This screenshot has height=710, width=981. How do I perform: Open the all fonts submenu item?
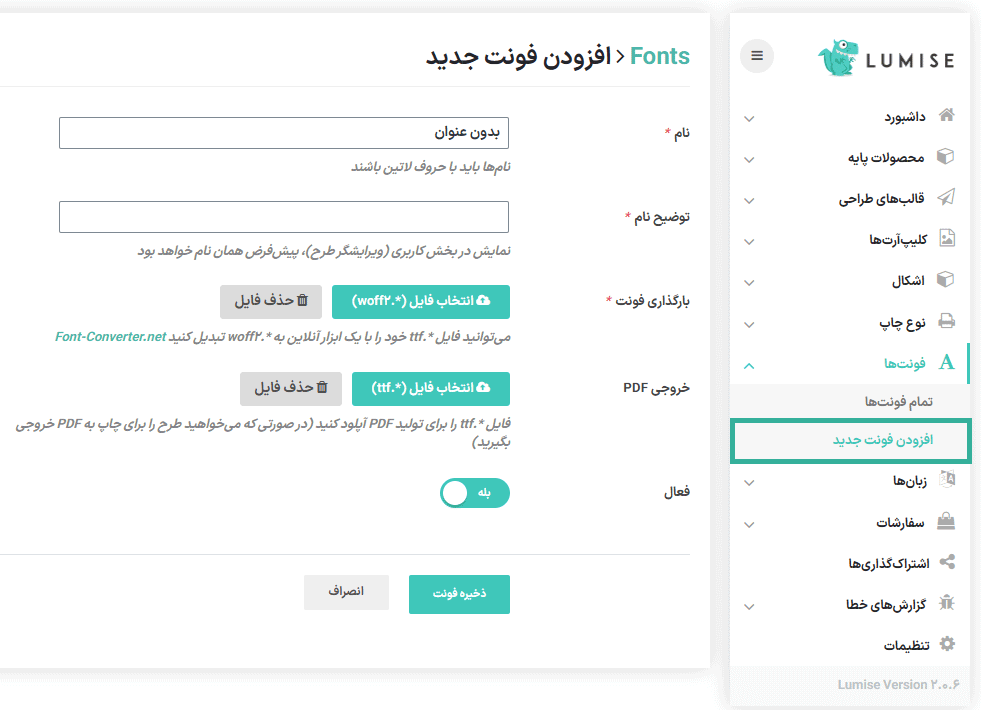pos(898,401)
